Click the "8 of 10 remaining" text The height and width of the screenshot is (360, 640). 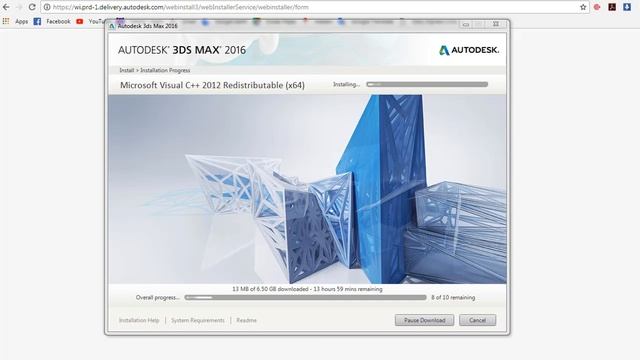(453, 298)
